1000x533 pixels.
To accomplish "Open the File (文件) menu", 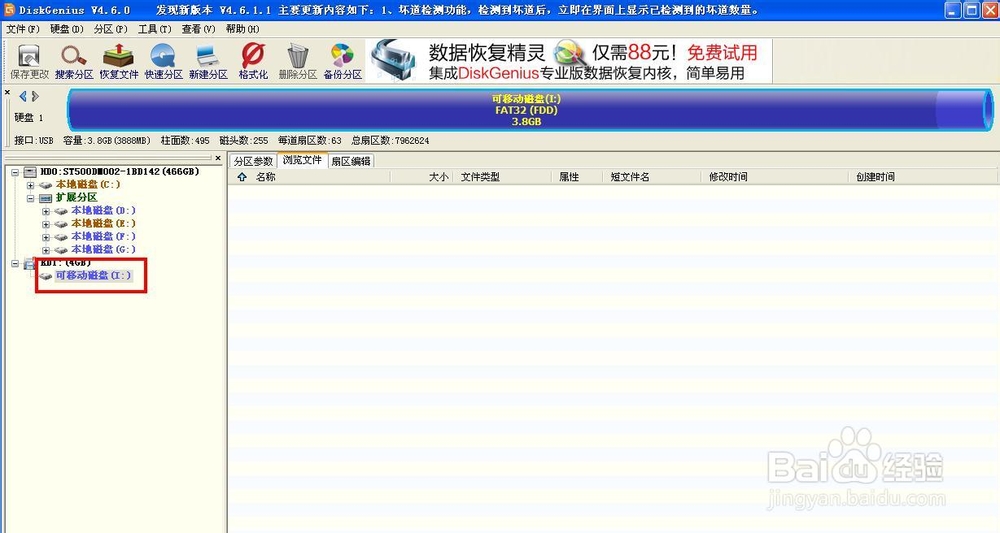I will [22, 29].
